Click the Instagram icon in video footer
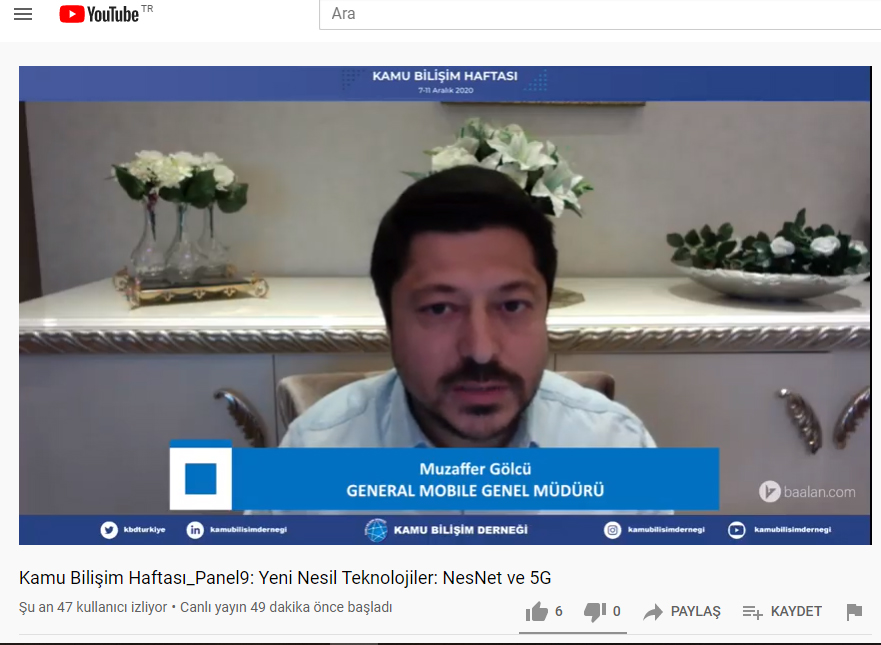The width and height of the screenshot is (881, 645). (612, 530)
